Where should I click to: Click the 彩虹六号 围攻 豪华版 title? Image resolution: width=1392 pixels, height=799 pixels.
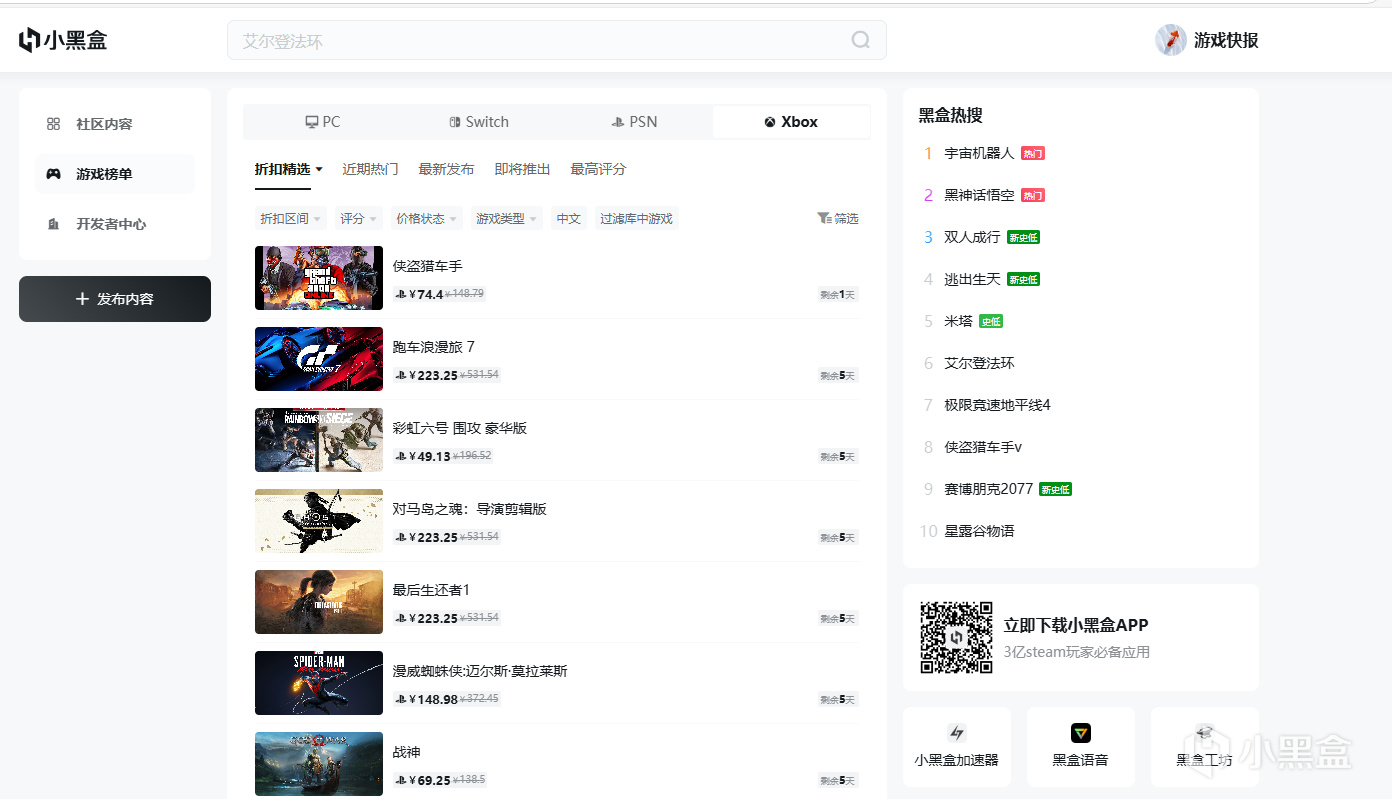tap(460, 428)
